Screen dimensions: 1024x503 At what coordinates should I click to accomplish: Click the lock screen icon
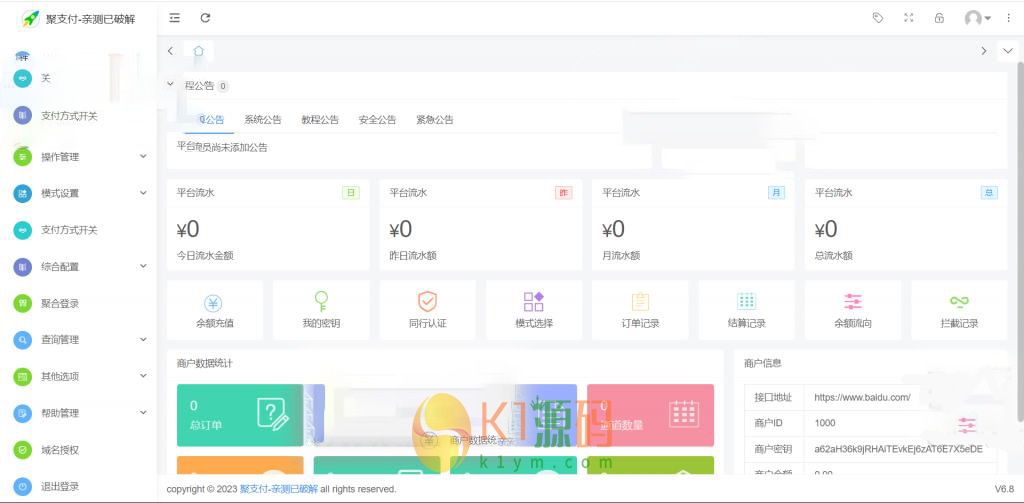tap(938, 18)
